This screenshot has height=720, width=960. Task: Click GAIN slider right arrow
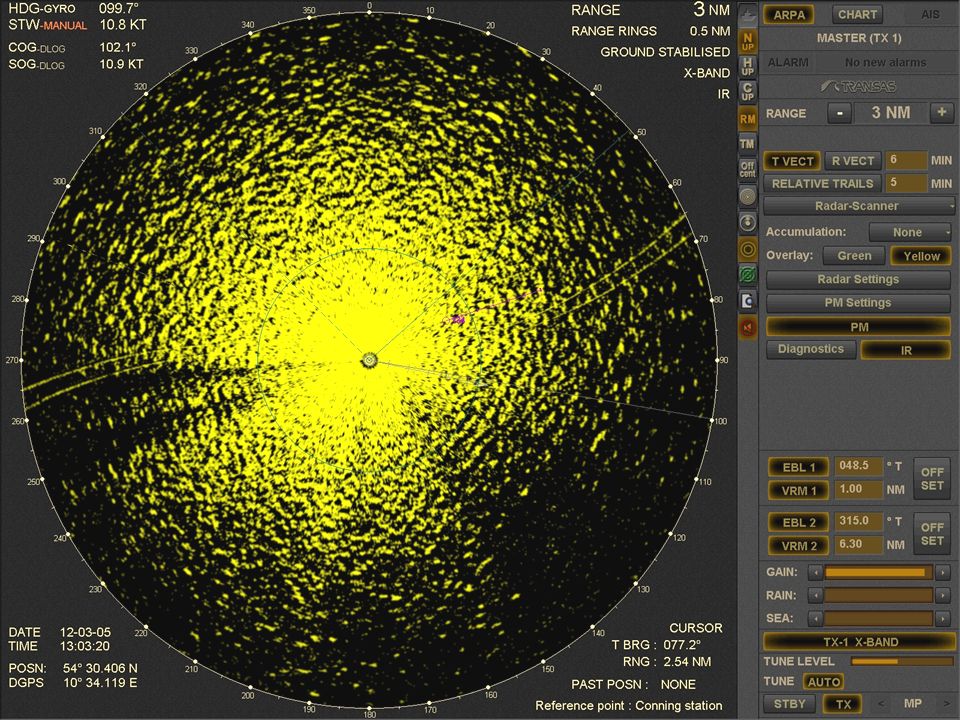[x=943, y=572]
